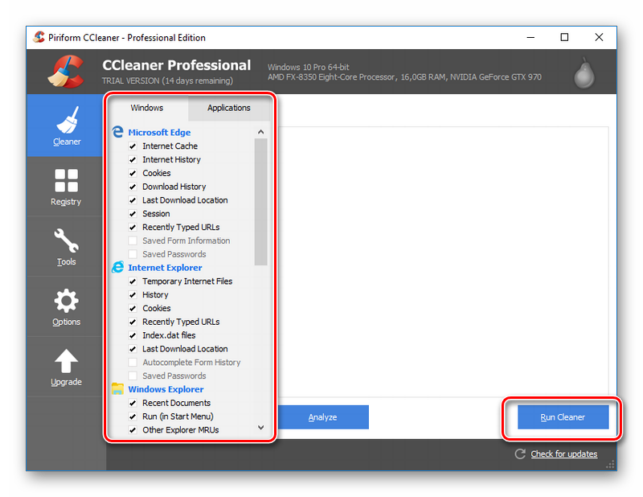Enable Edge Saved Passwords checkbox
The image size is (643, 497).
[132, 254]
